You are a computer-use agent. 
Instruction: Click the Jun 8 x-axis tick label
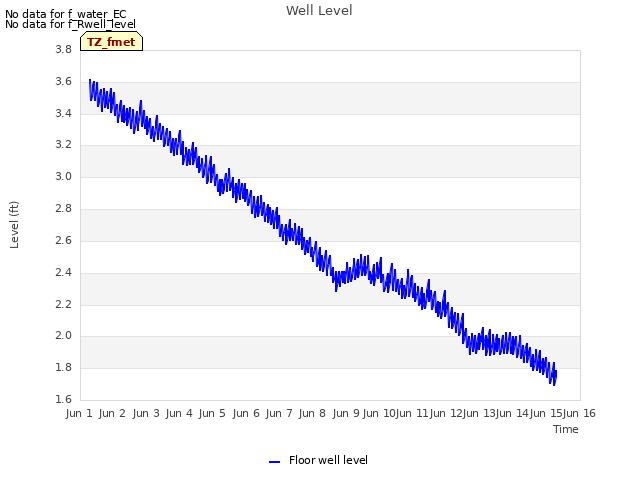point(312,413)
